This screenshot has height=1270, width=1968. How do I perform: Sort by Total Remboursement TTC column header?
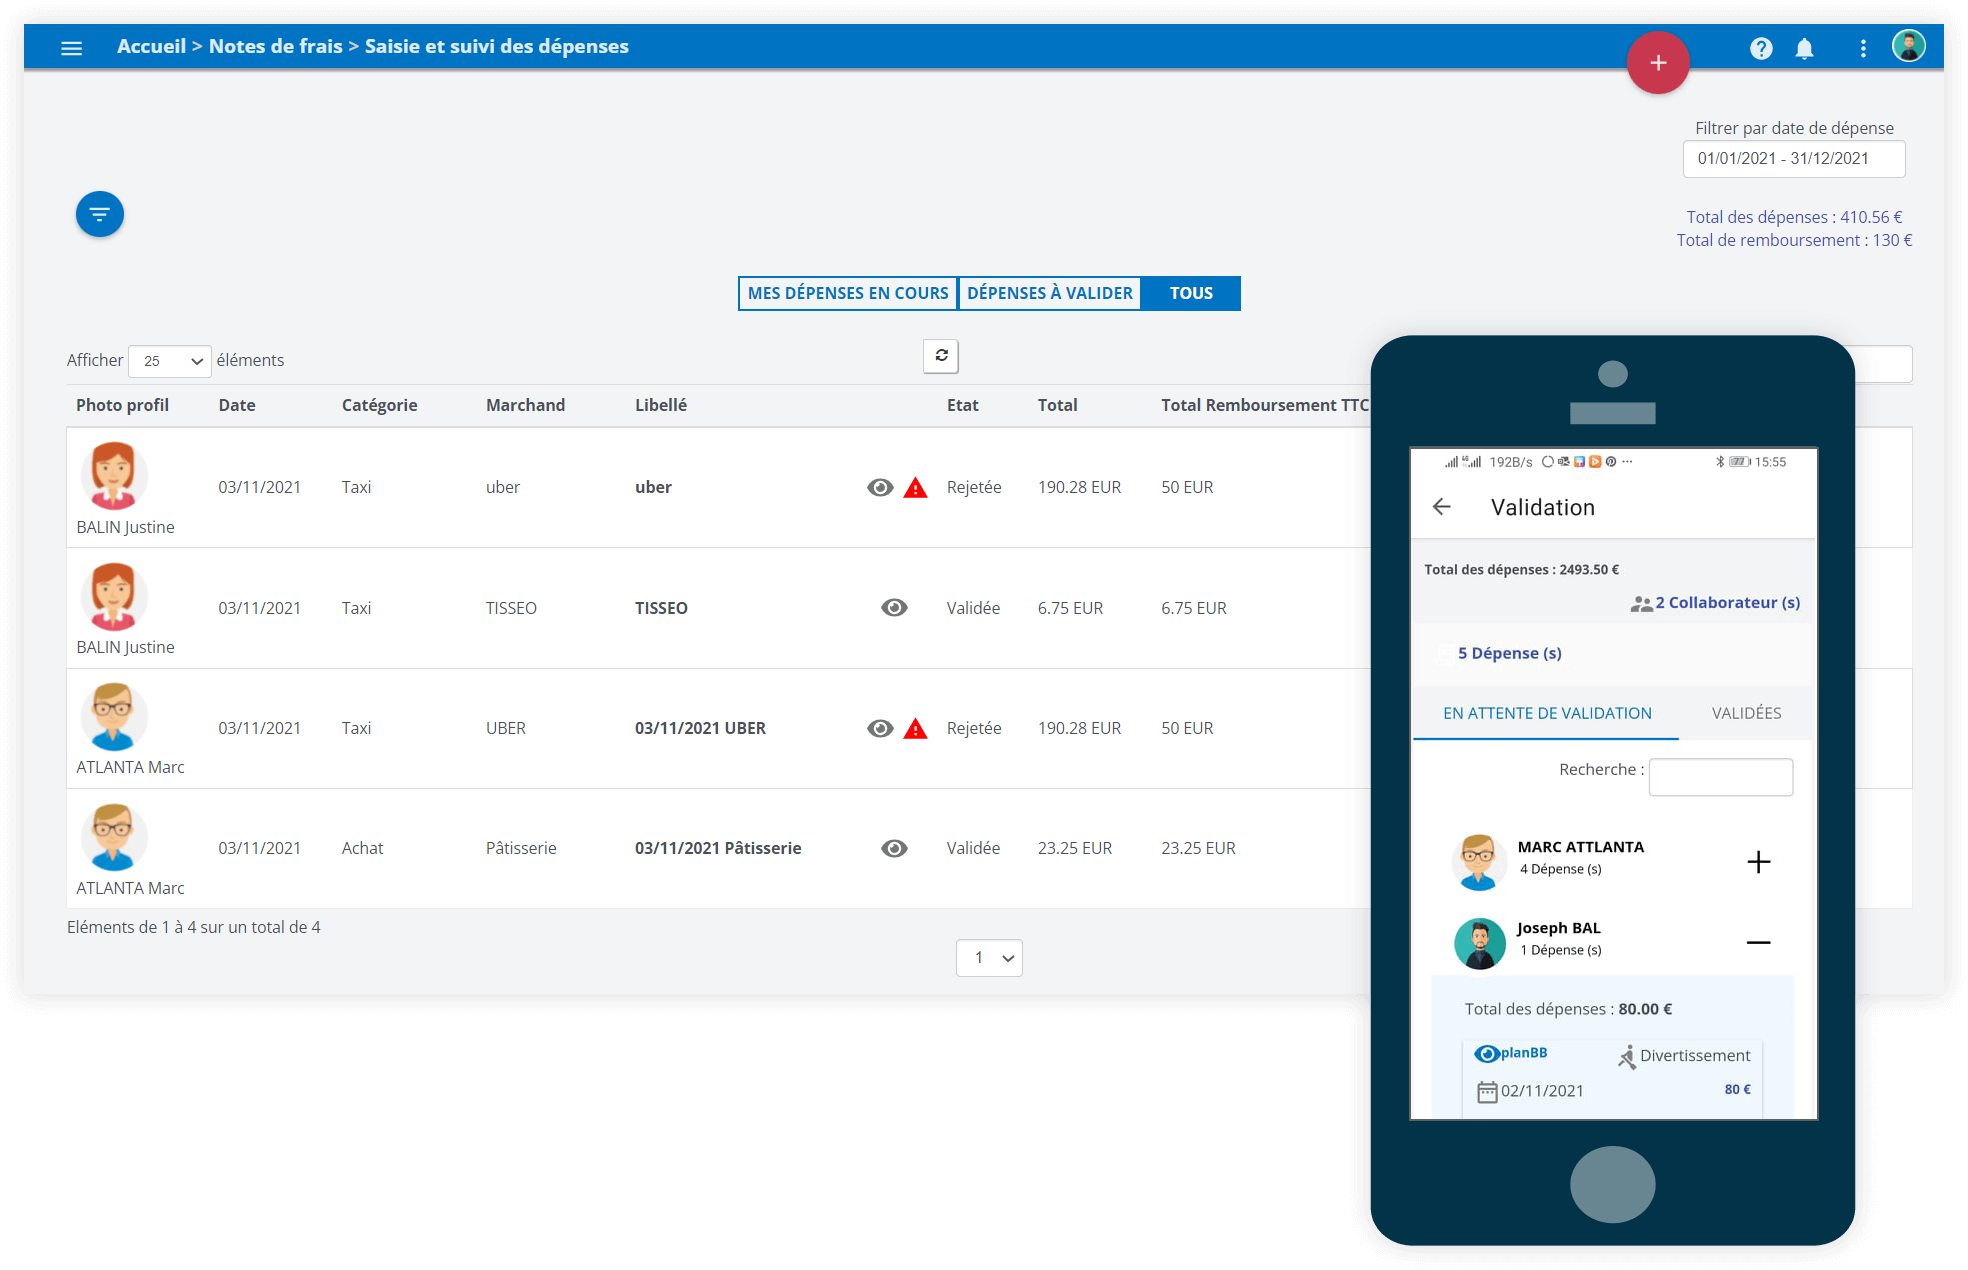coord(1265,405)
